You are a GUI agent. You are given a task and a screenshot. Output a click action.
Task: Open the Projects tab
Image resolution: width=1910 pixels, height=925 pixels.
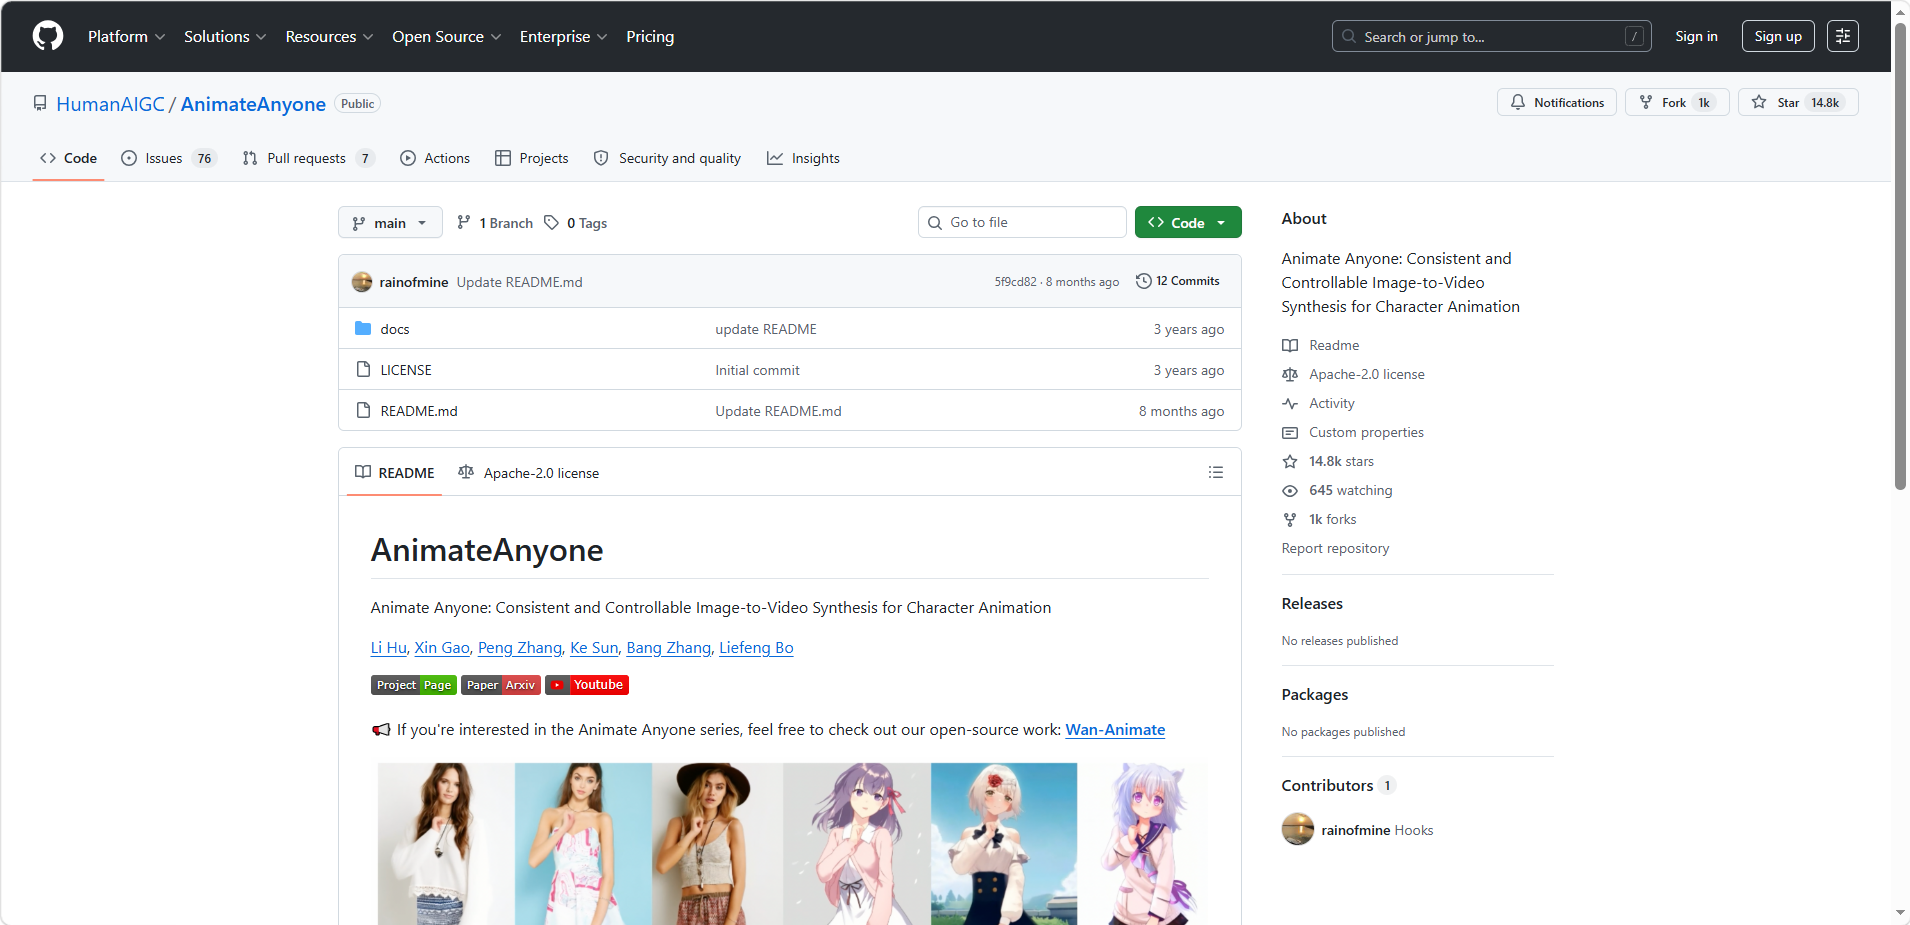click(x=531, y=158)
